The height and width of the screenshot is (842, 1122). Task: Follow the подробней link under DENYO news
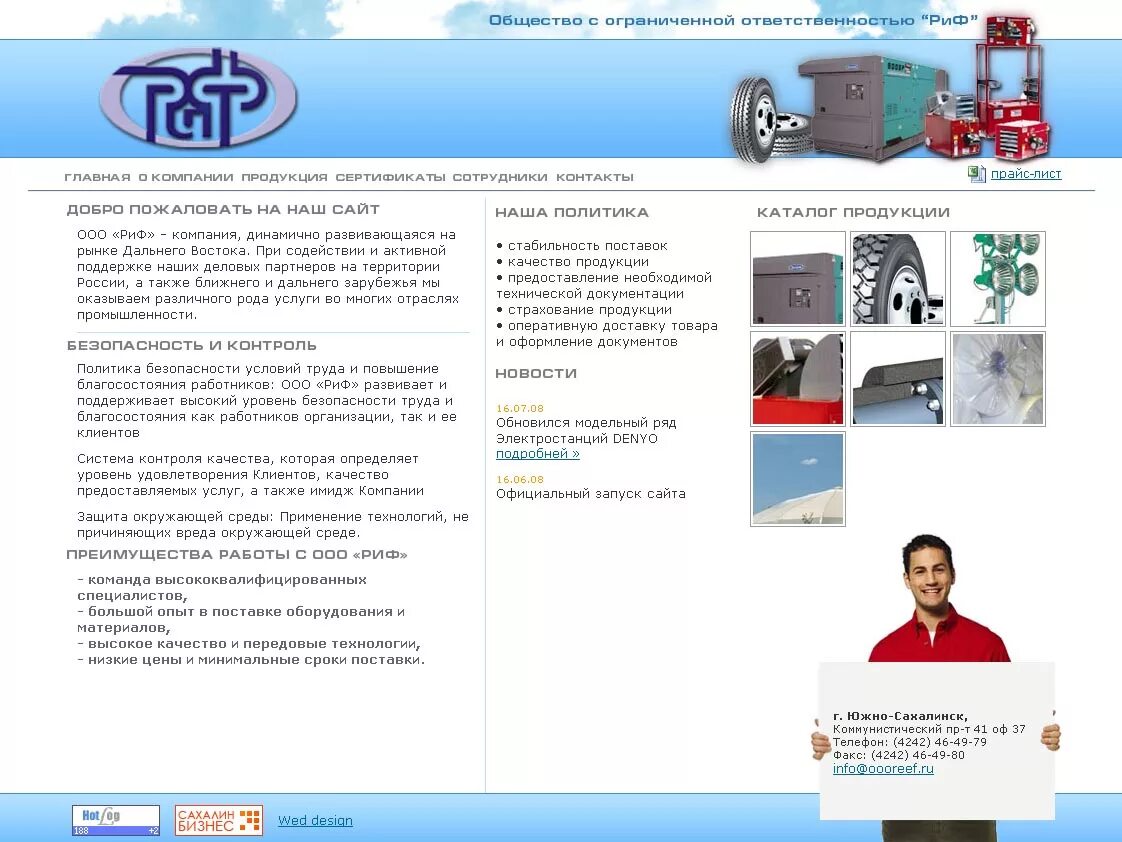537,454
